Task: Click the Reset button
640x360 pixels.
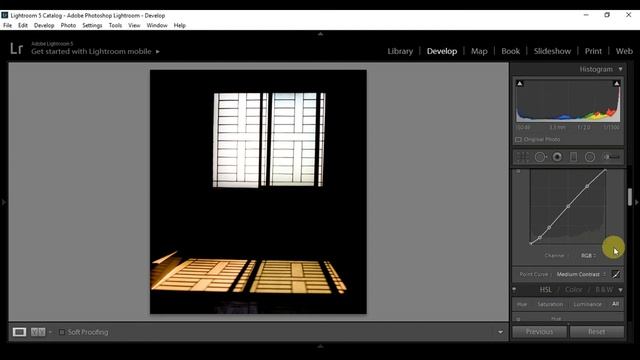Action: click(597, 332)
